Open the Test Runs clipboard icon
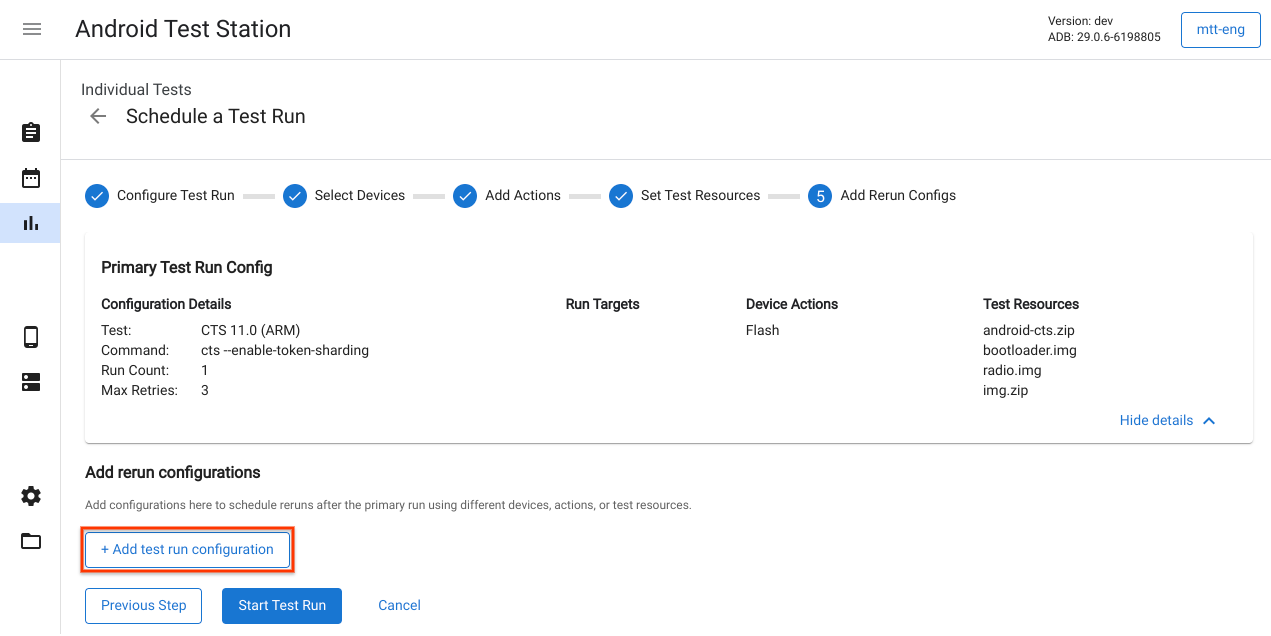This screenshot has height=636, width=1271. [30, 132]
